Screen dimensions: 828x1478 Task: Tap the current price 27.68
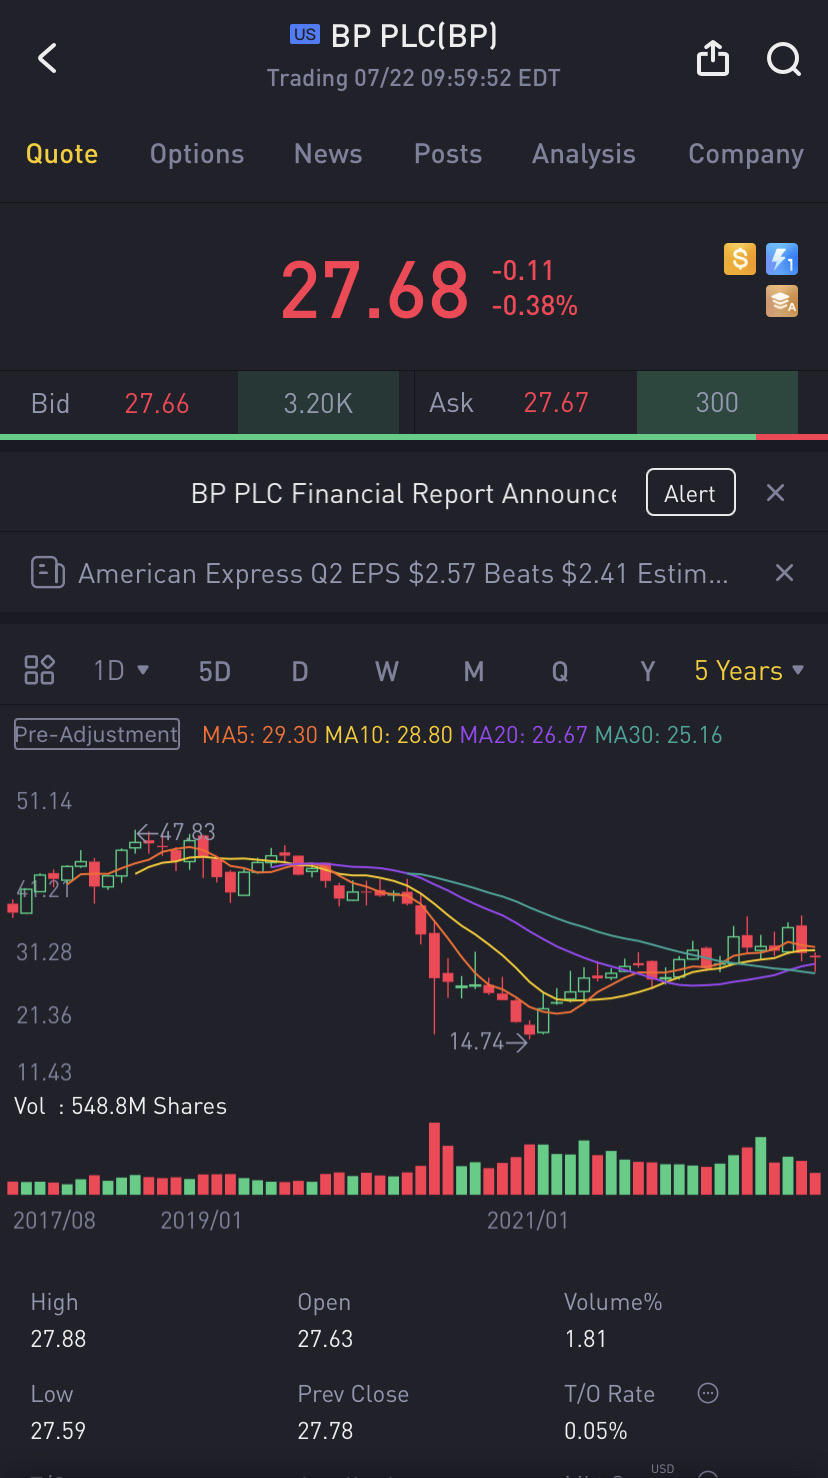click(x=375, y=290)
